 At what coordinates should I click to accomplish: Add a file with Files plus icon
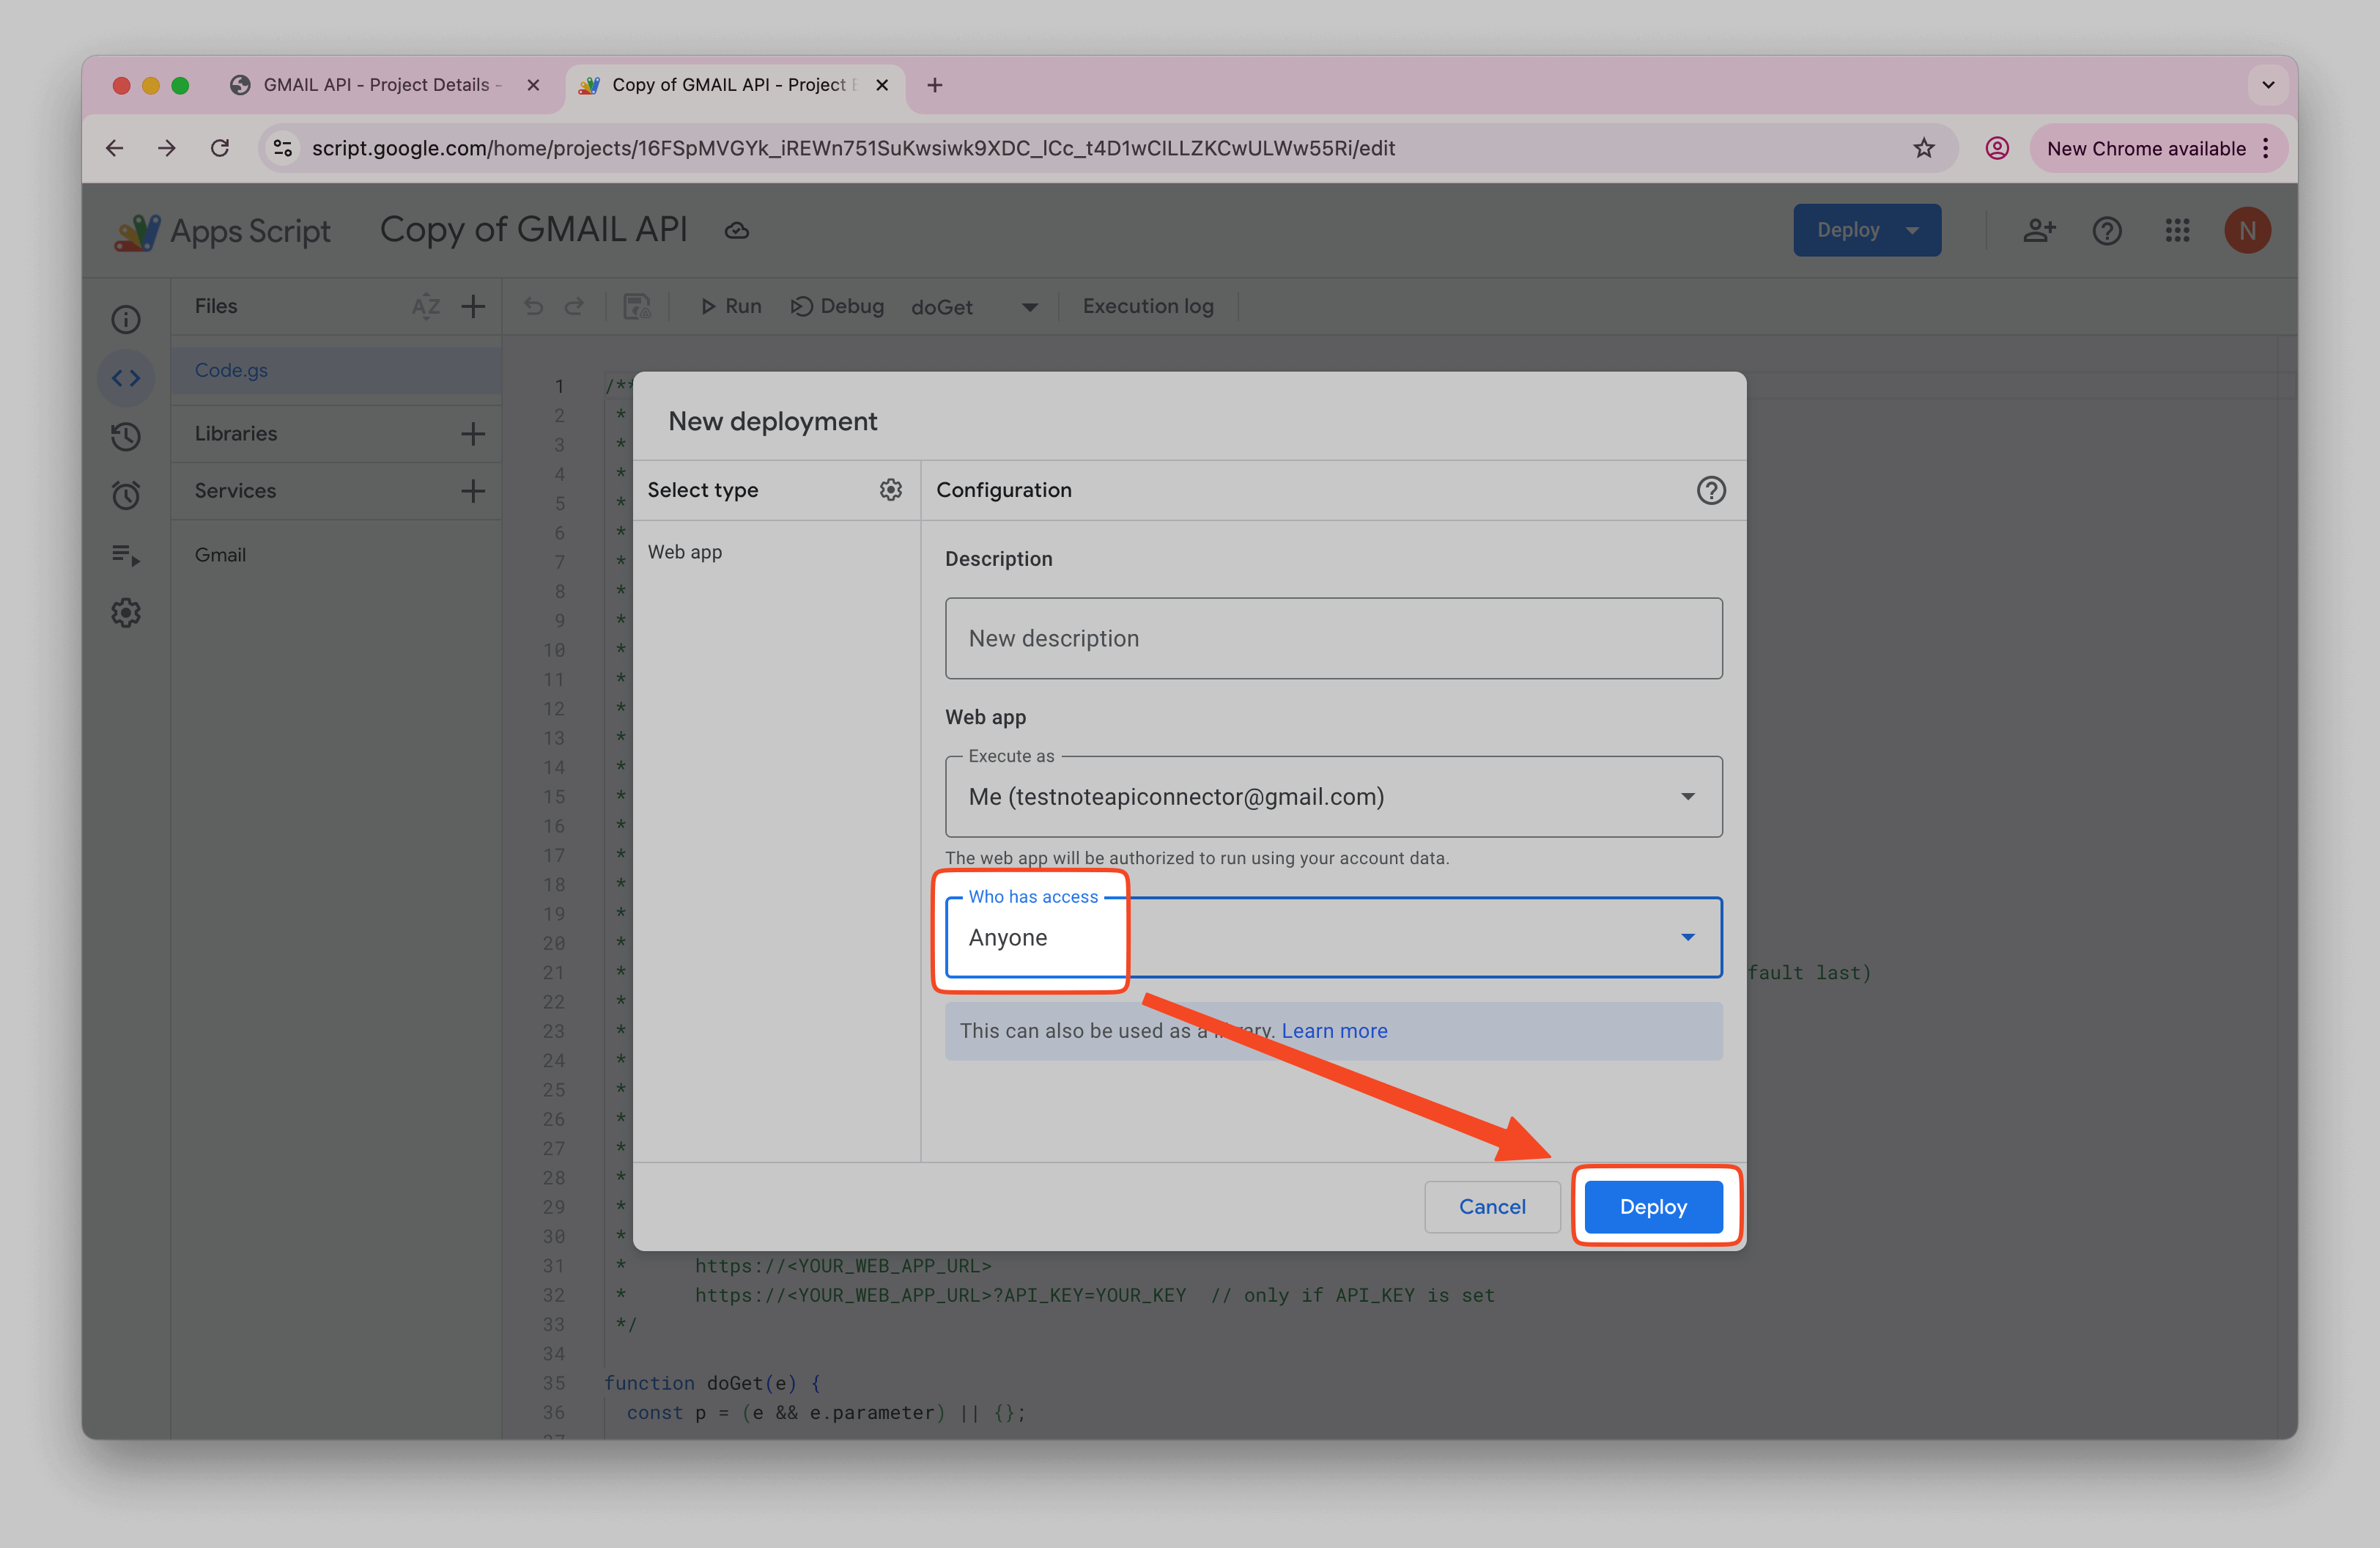(x=473, y=306)
